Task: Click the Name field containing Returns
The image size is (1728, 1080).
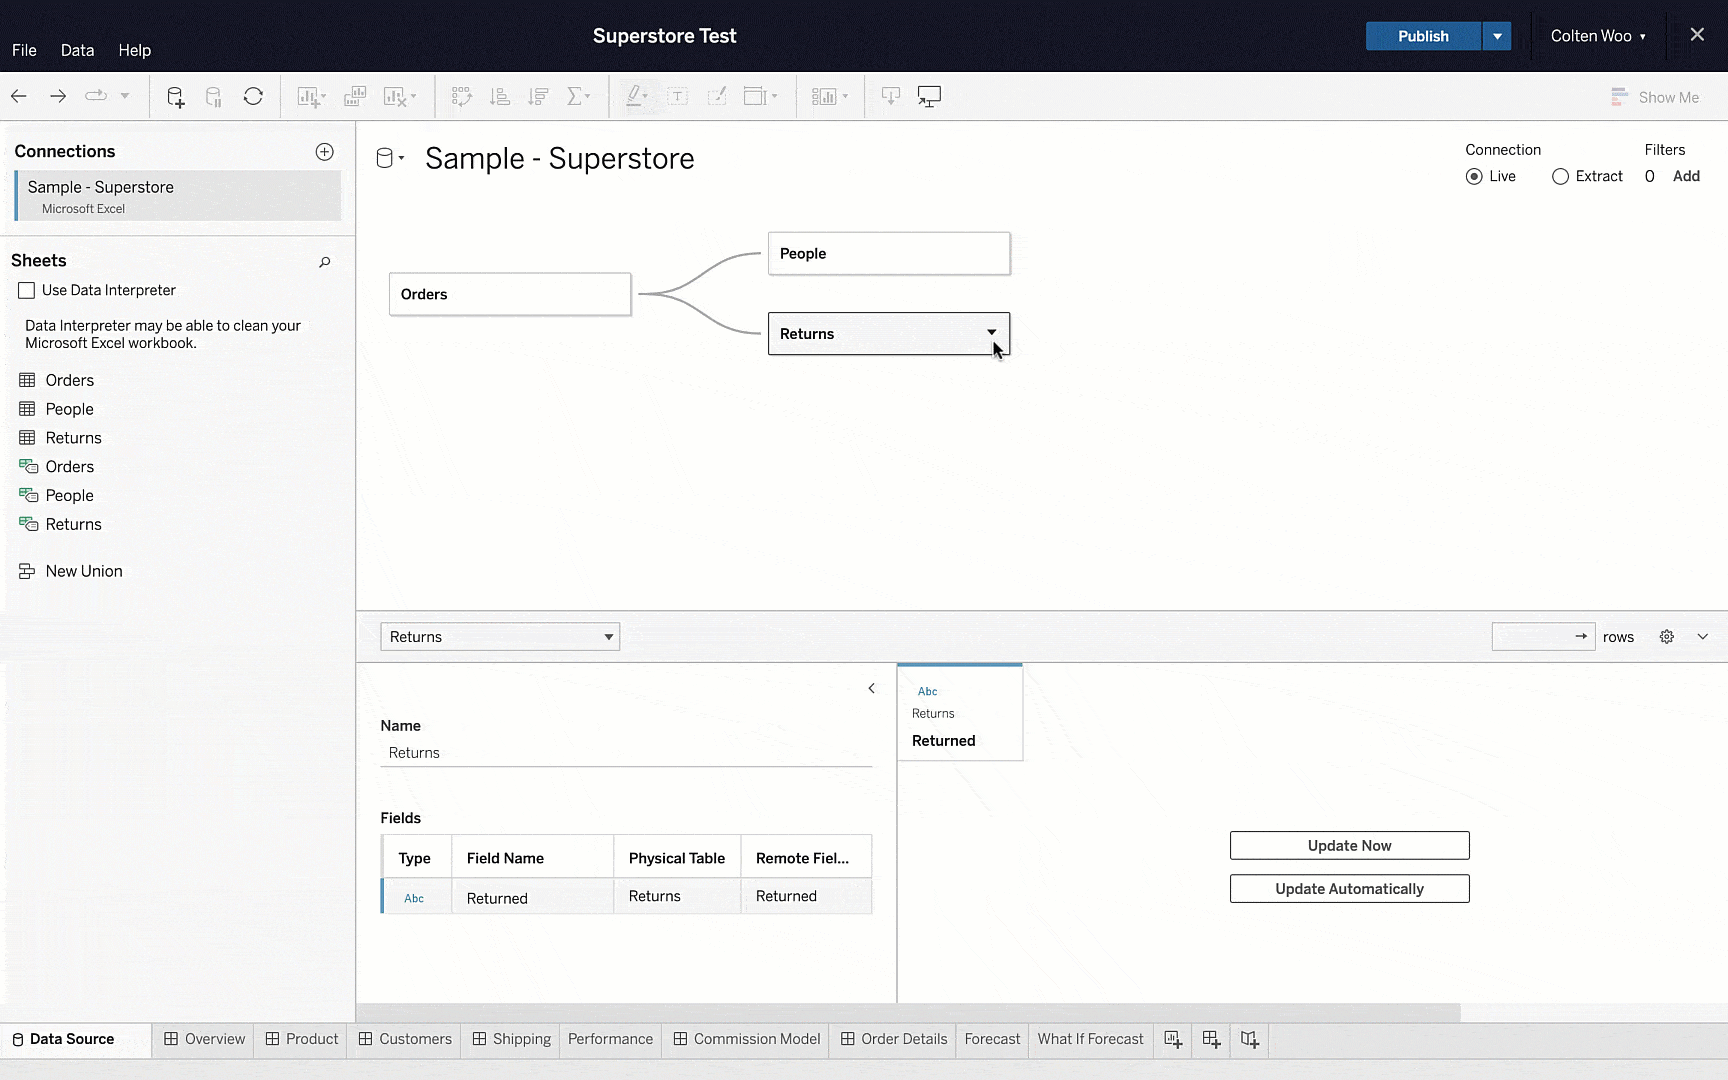Action: coord(626,753)
